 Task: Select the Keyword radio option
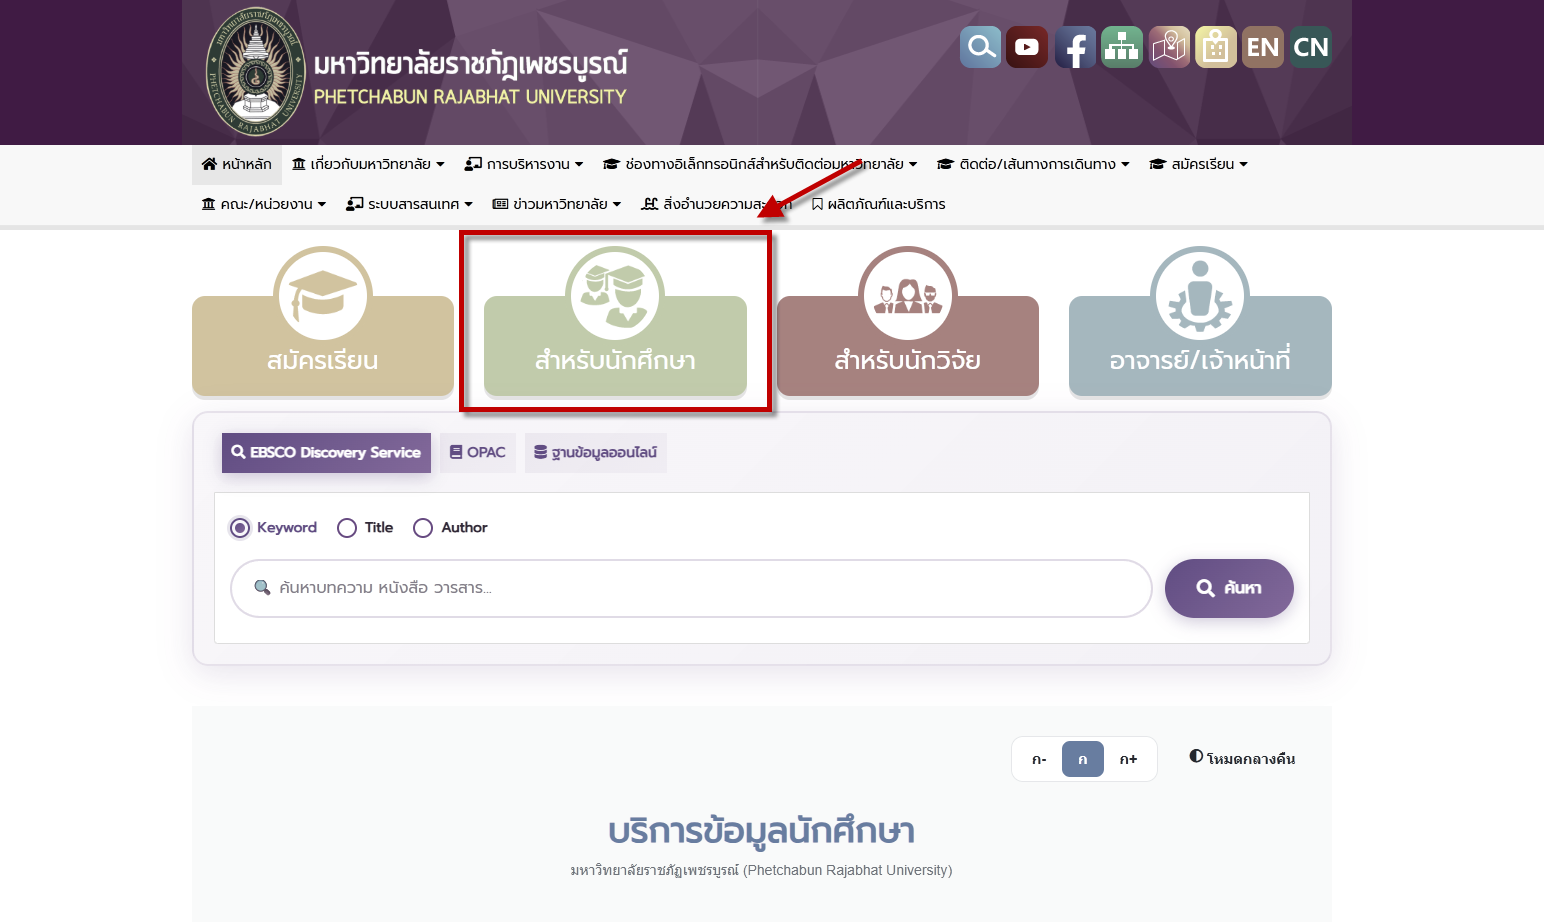tap(240, 528)
